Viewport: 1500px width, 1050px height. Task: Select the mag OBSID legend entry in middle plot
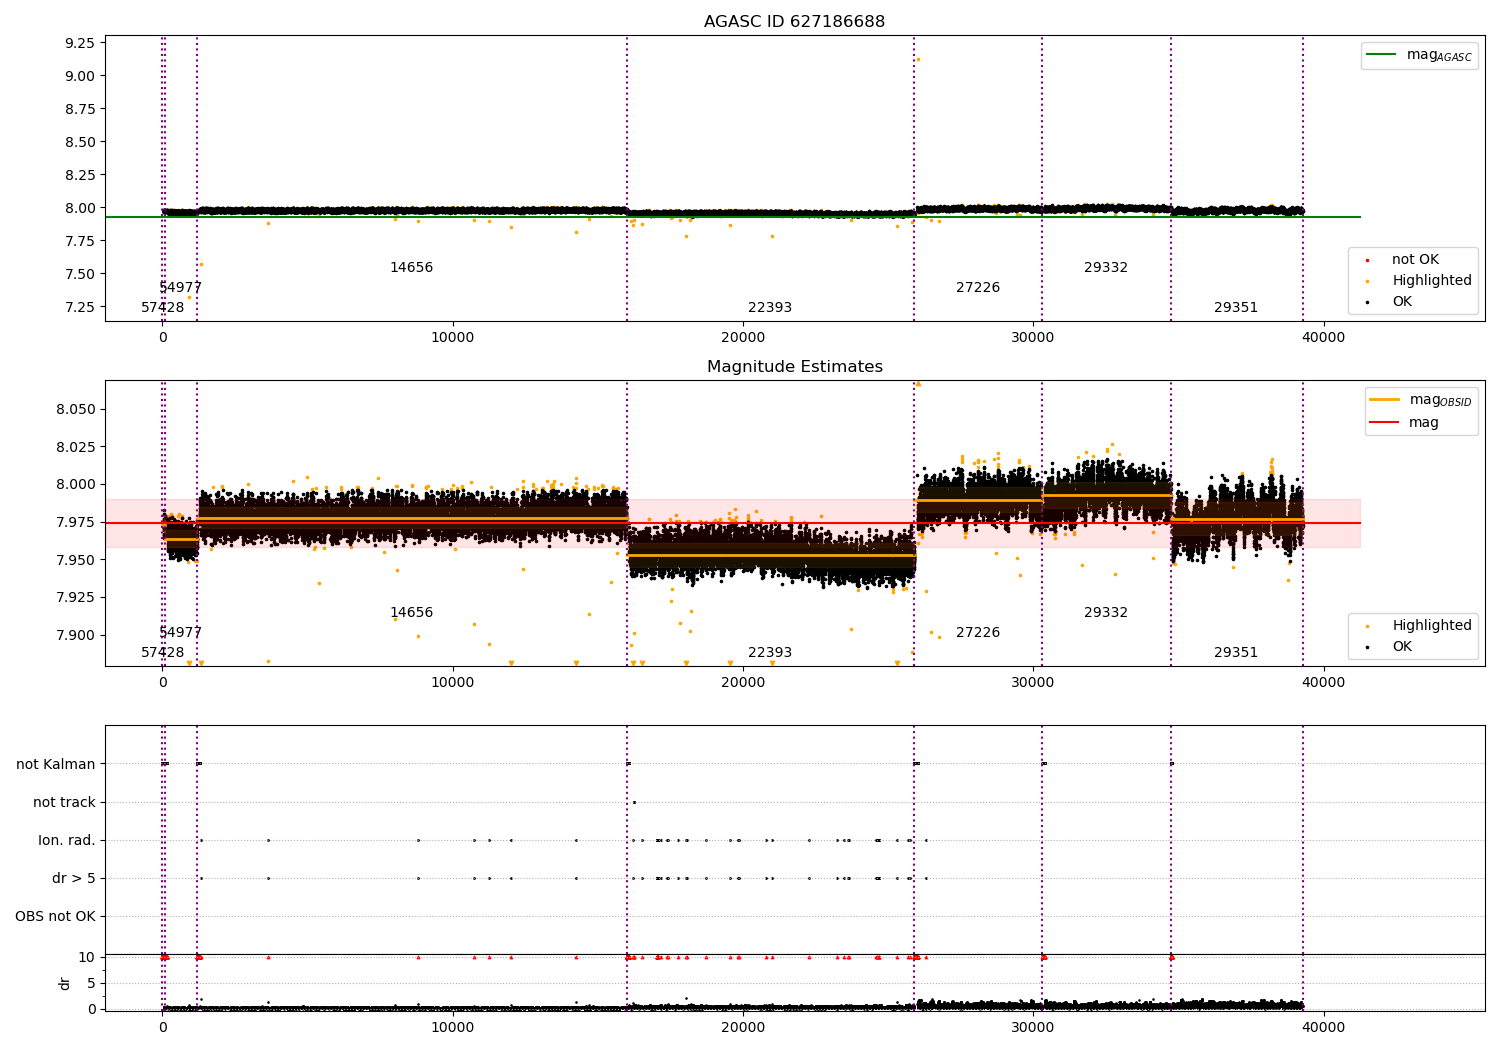pos(1420,400)
